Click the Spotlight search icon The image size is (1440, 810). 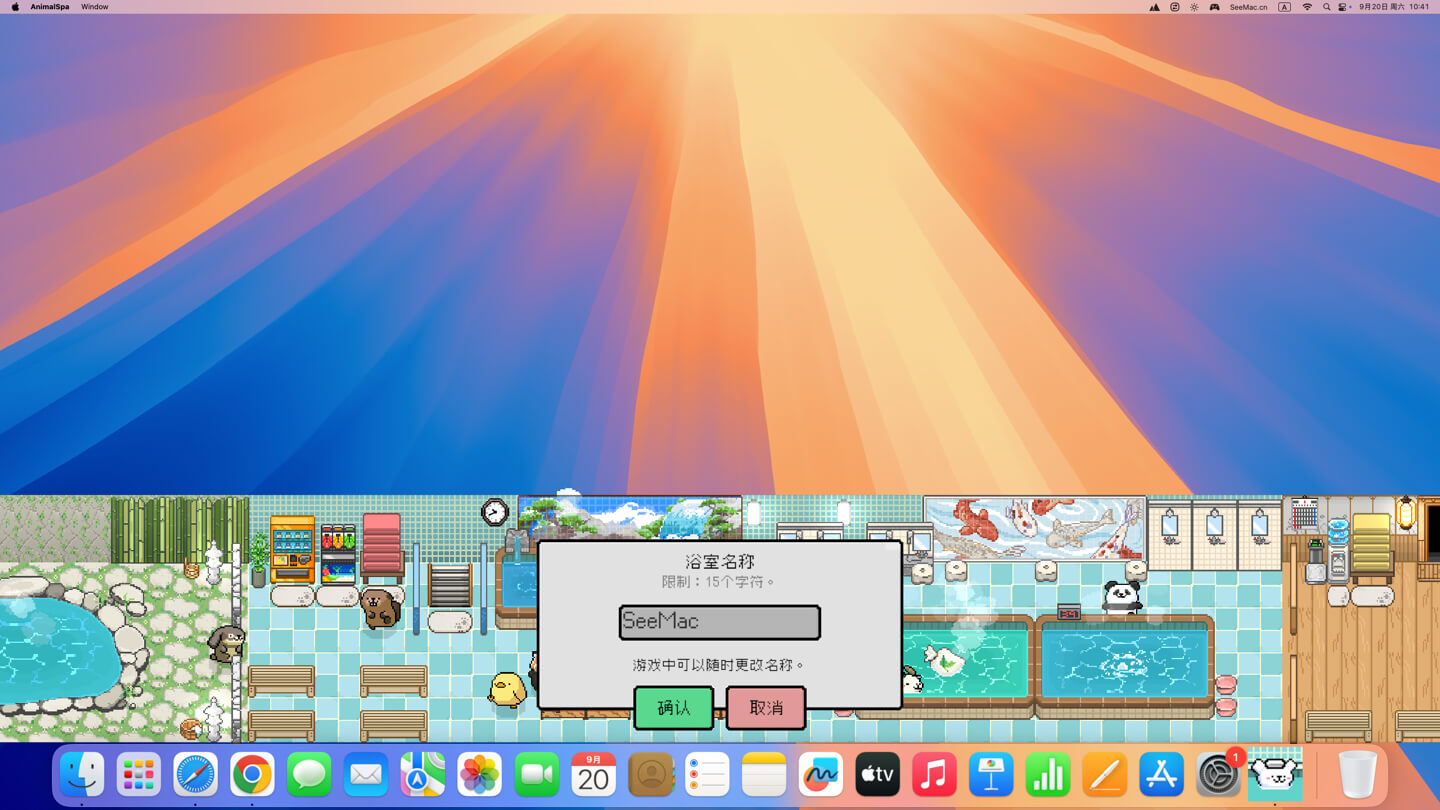click(1326, 7)
